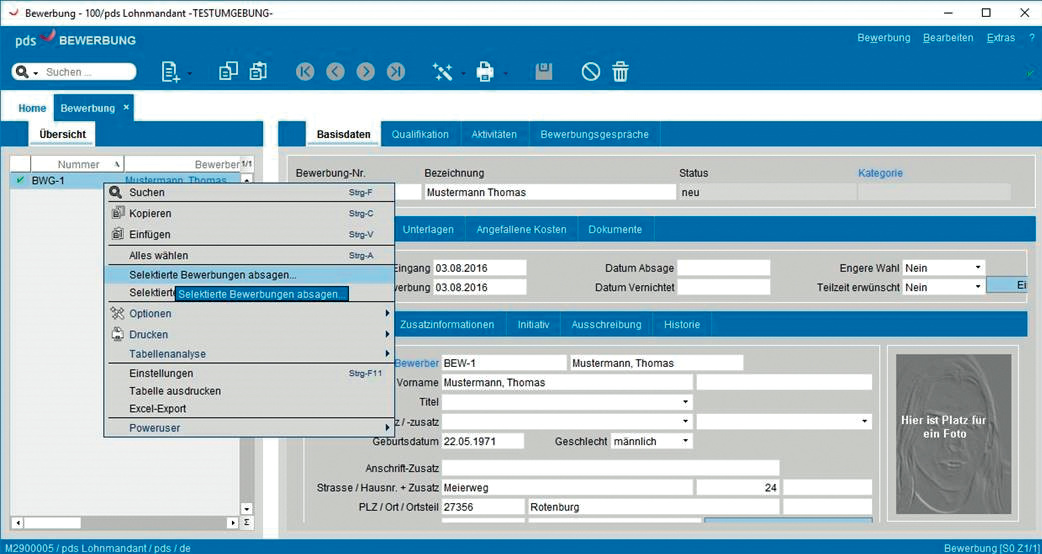Select 'Excel-Export' from the context menu
Image resolution: width=1042 pixels, height=554 pixels.
pos(157,409)
